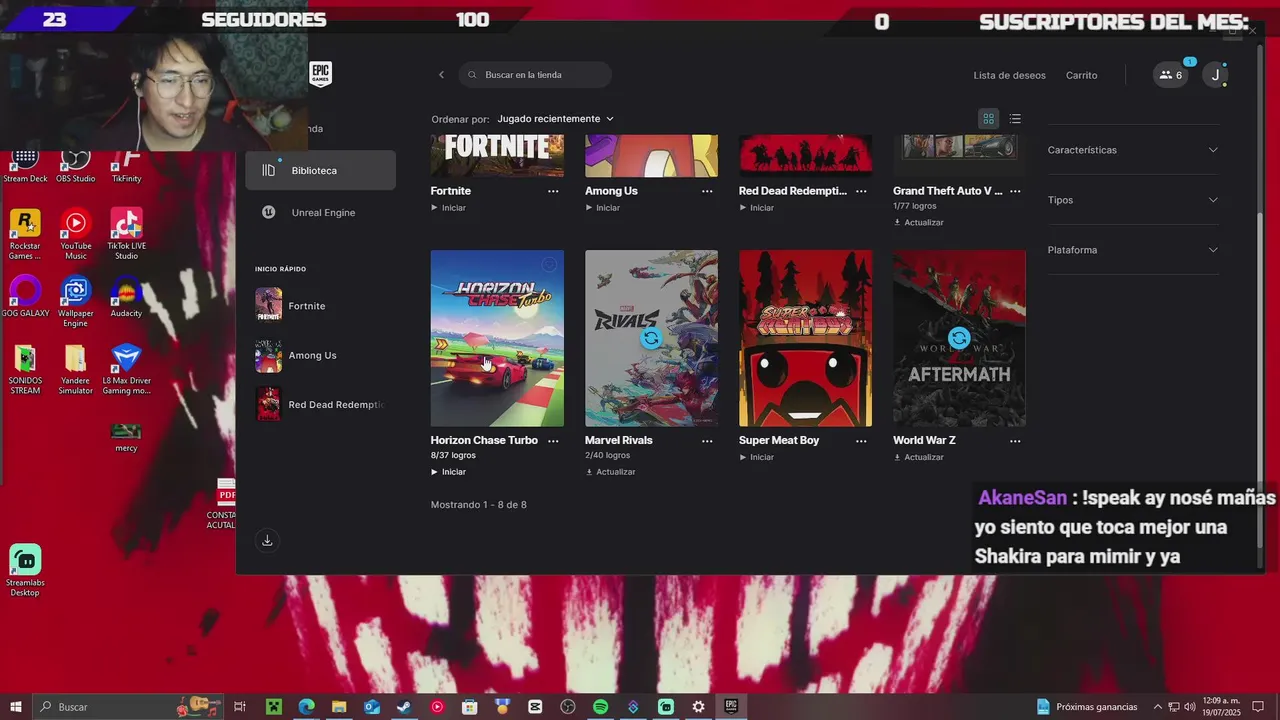Click Iniciar under Fortnite

click(448, 208)
